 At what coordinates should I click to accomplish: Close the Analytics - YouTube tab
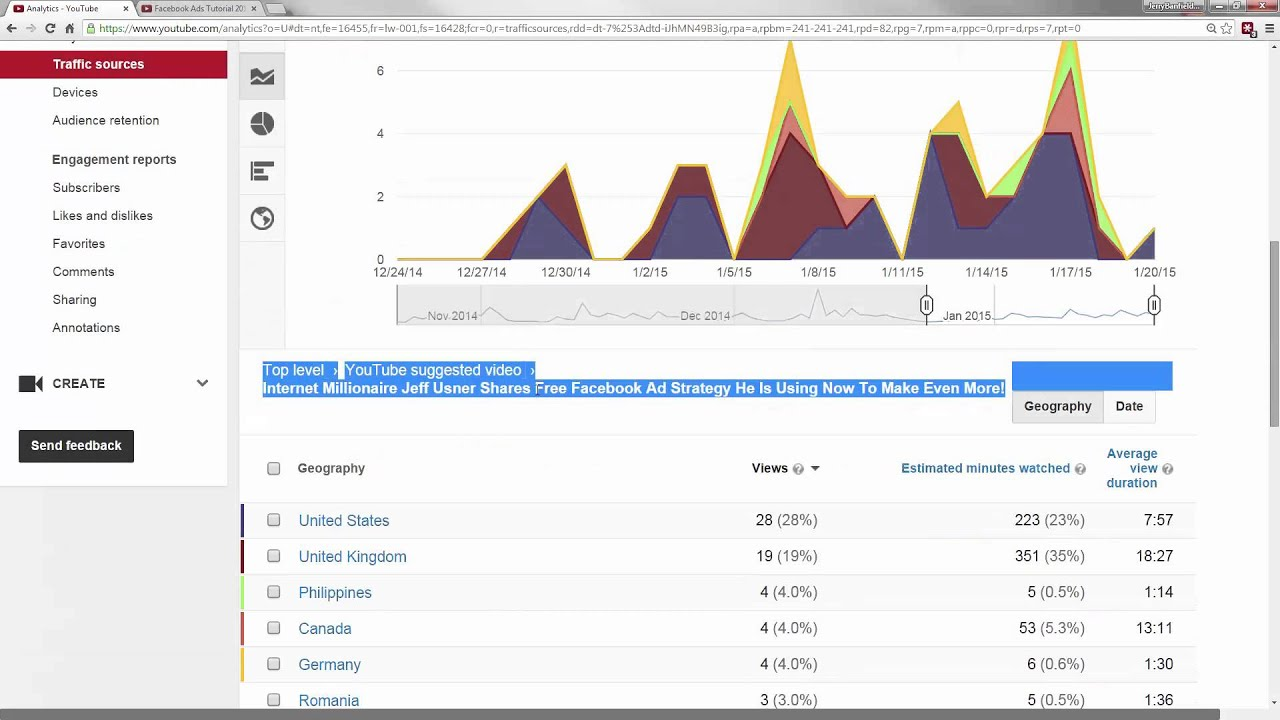click(126, 8)
